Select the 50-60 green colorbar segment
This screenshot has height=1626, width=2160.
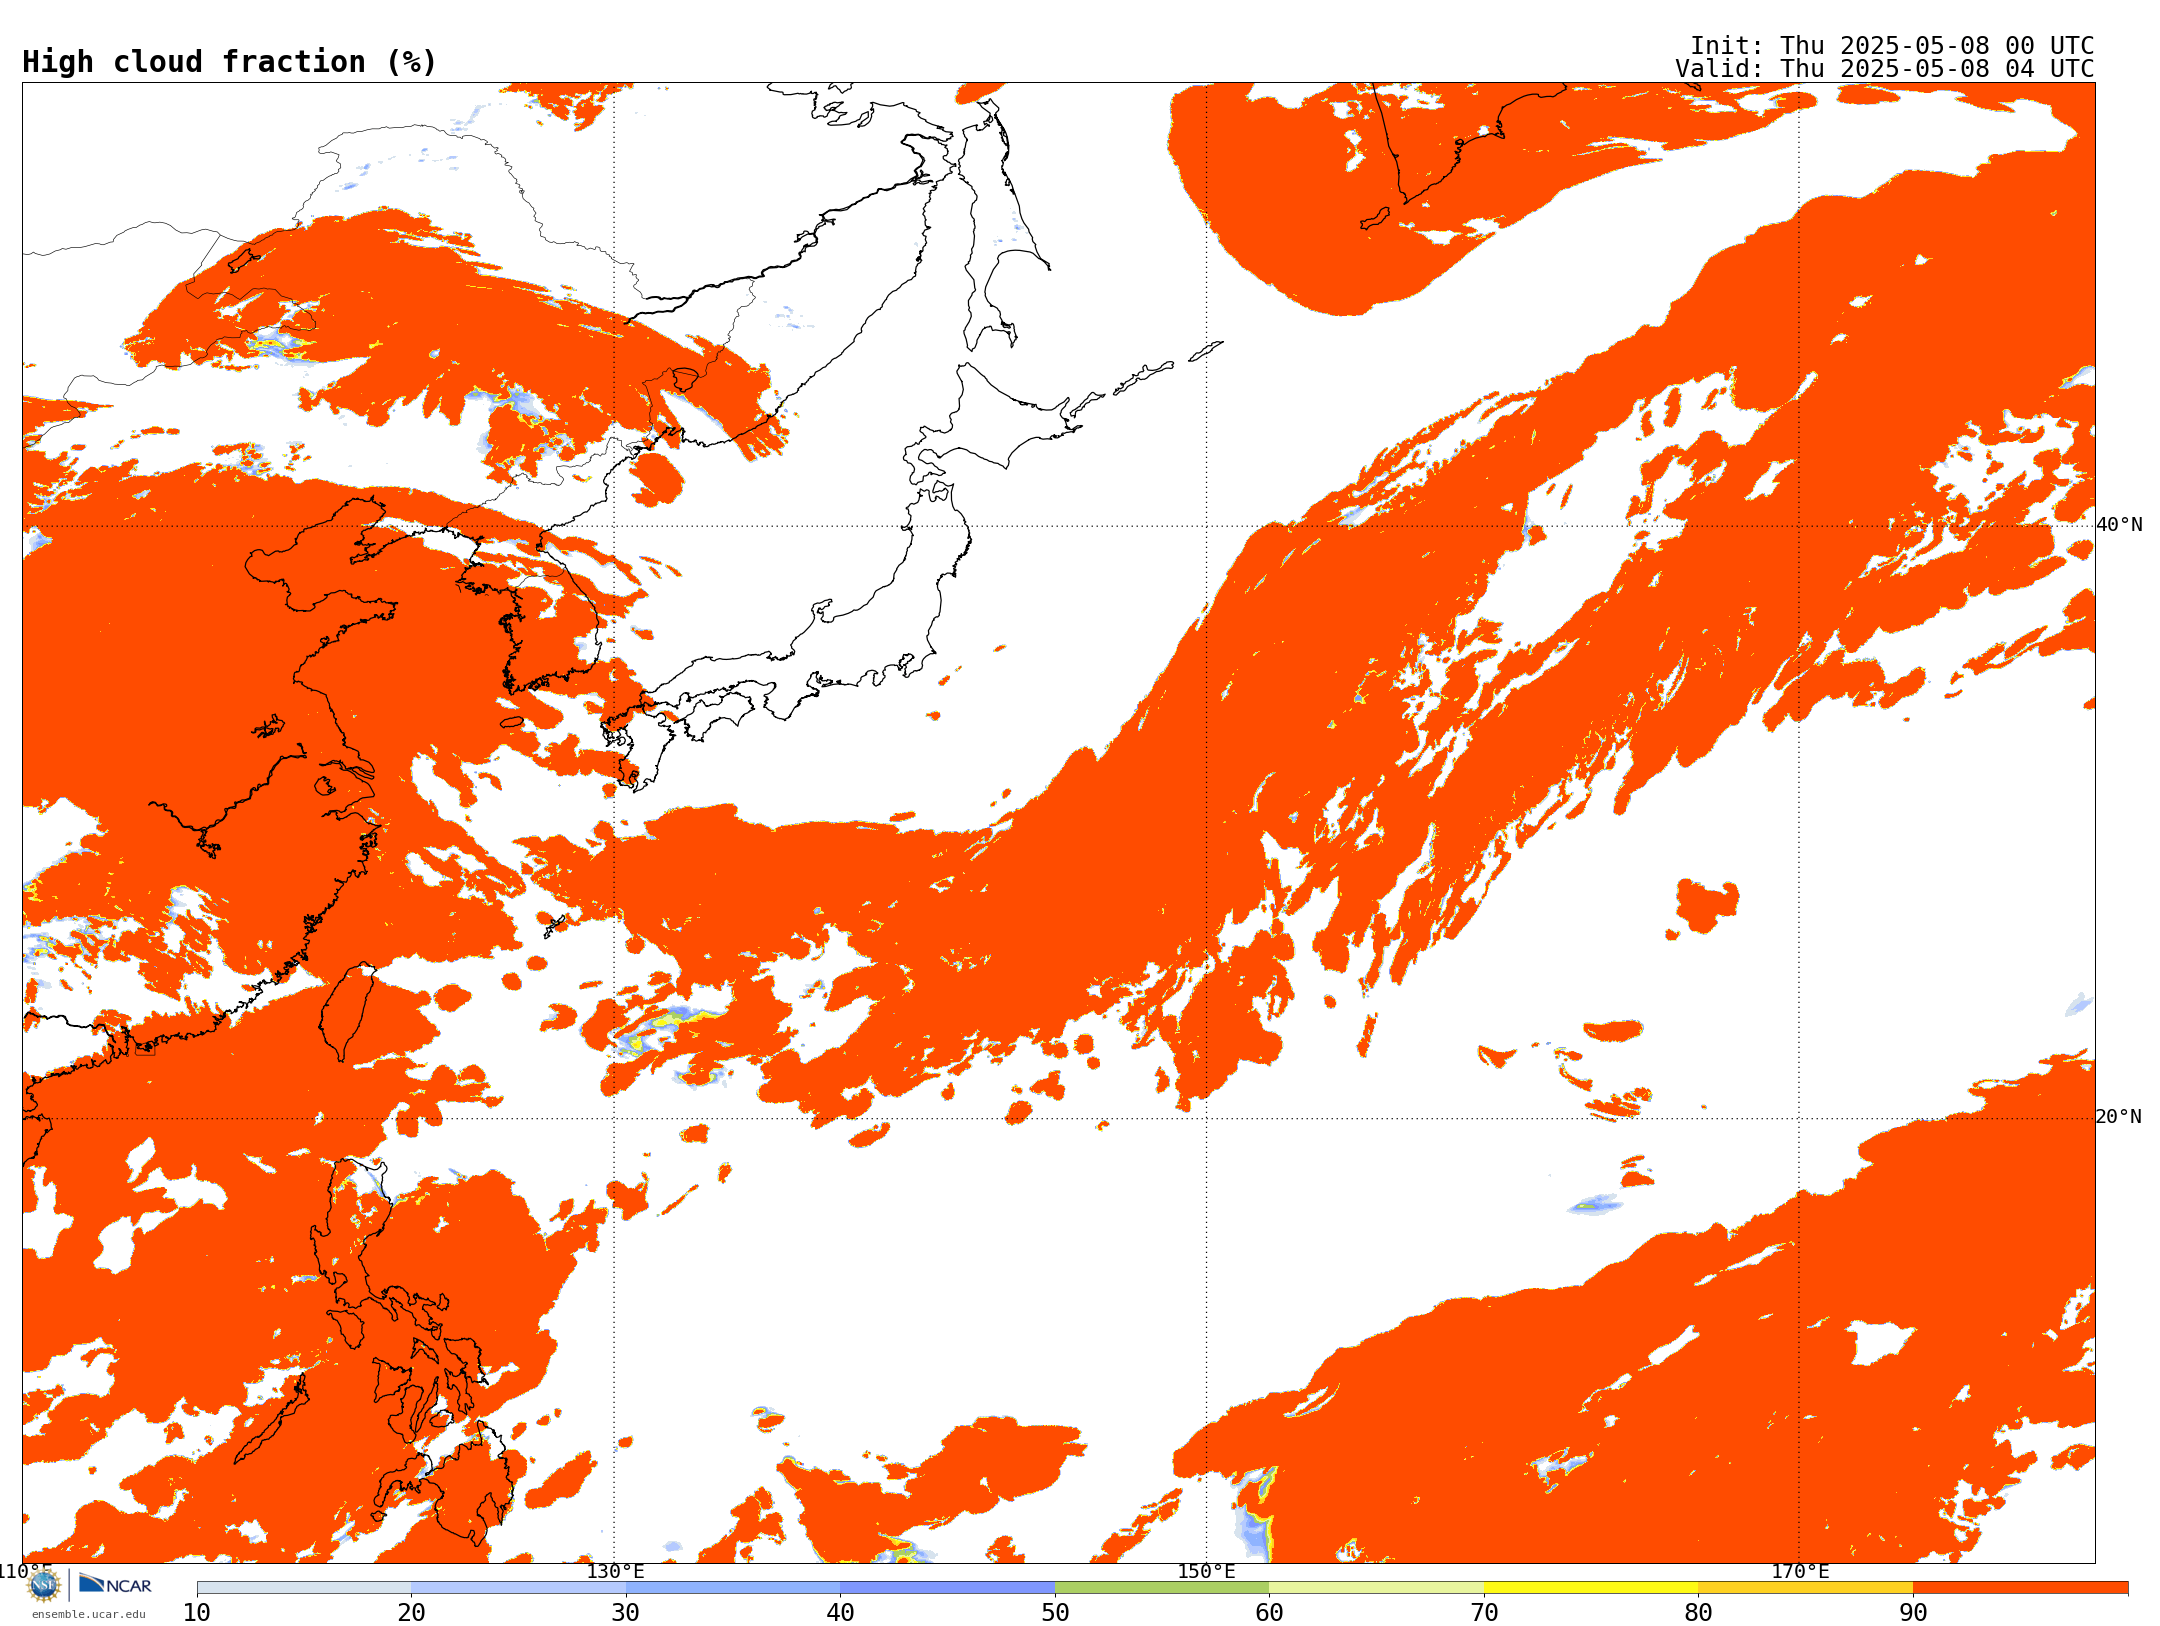(1162, 1588)
